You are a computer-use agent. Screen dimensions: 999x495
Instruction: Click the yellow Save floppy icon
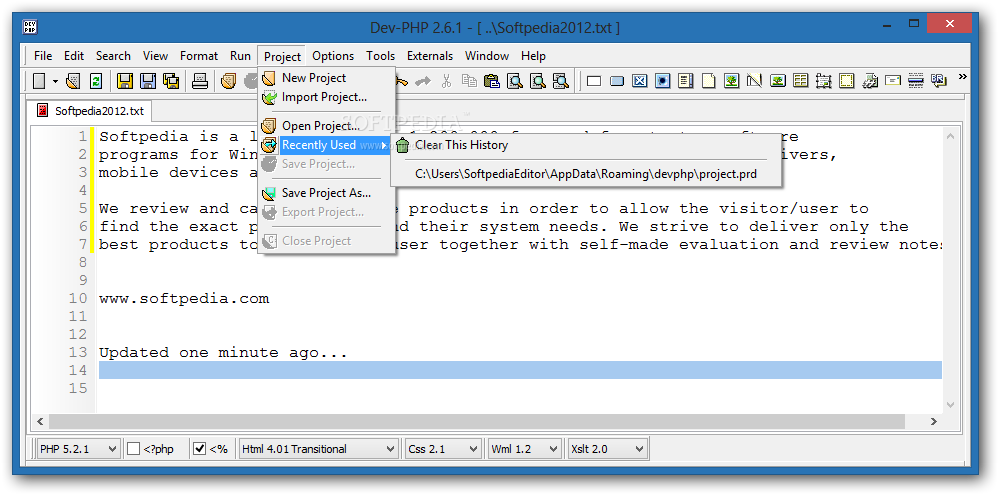(x=125, y=81)
